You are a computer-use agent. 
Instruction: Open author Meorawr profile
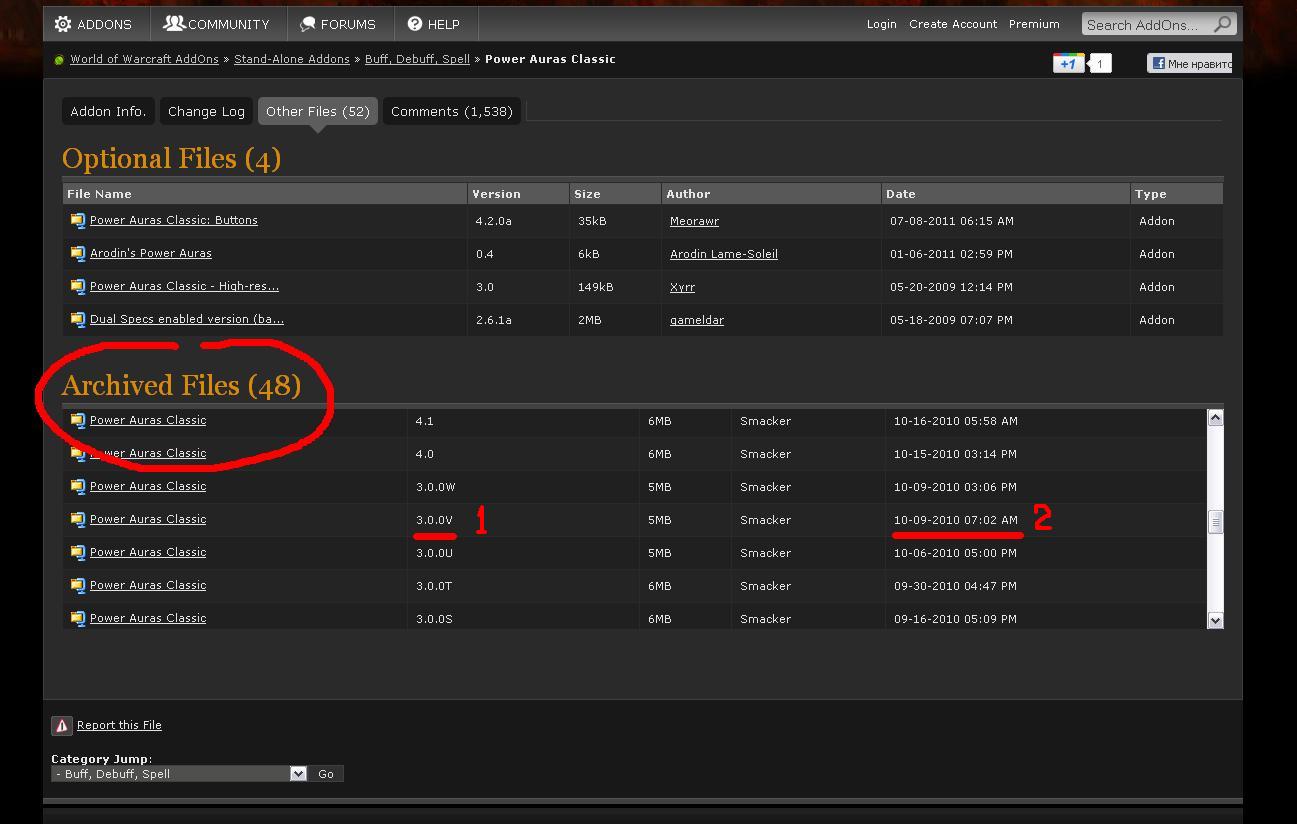(x=694, y=221)
